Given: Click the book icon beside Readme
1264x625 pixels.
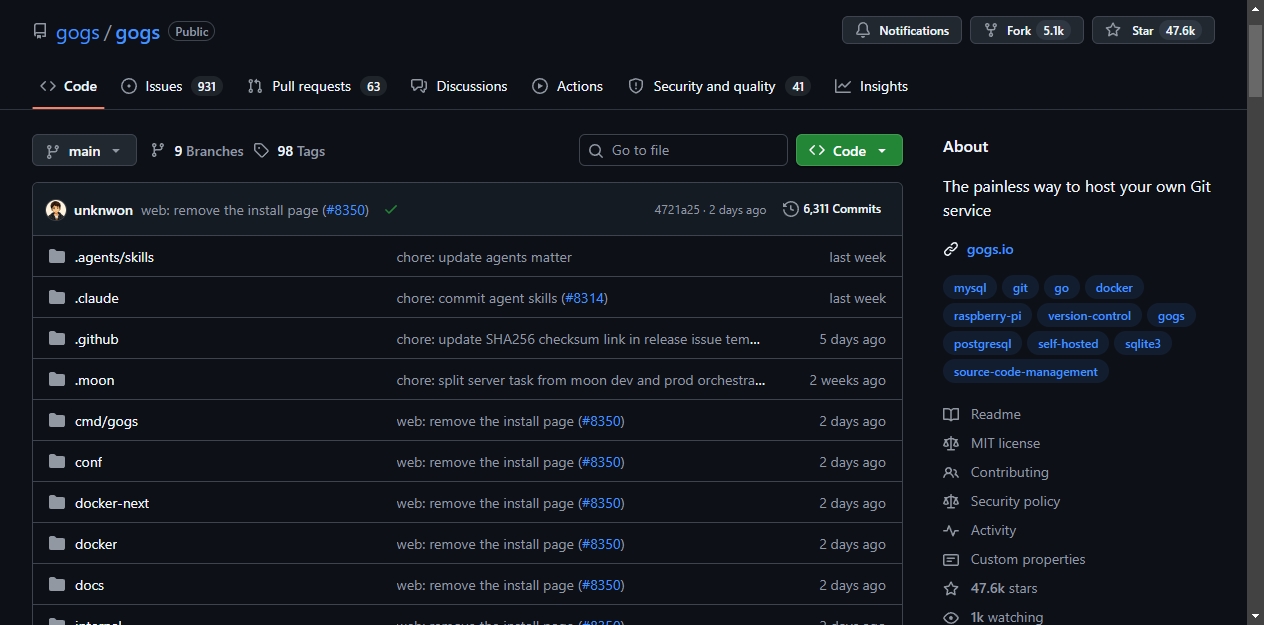Looking at the screenshot, I should pos(951,414).
